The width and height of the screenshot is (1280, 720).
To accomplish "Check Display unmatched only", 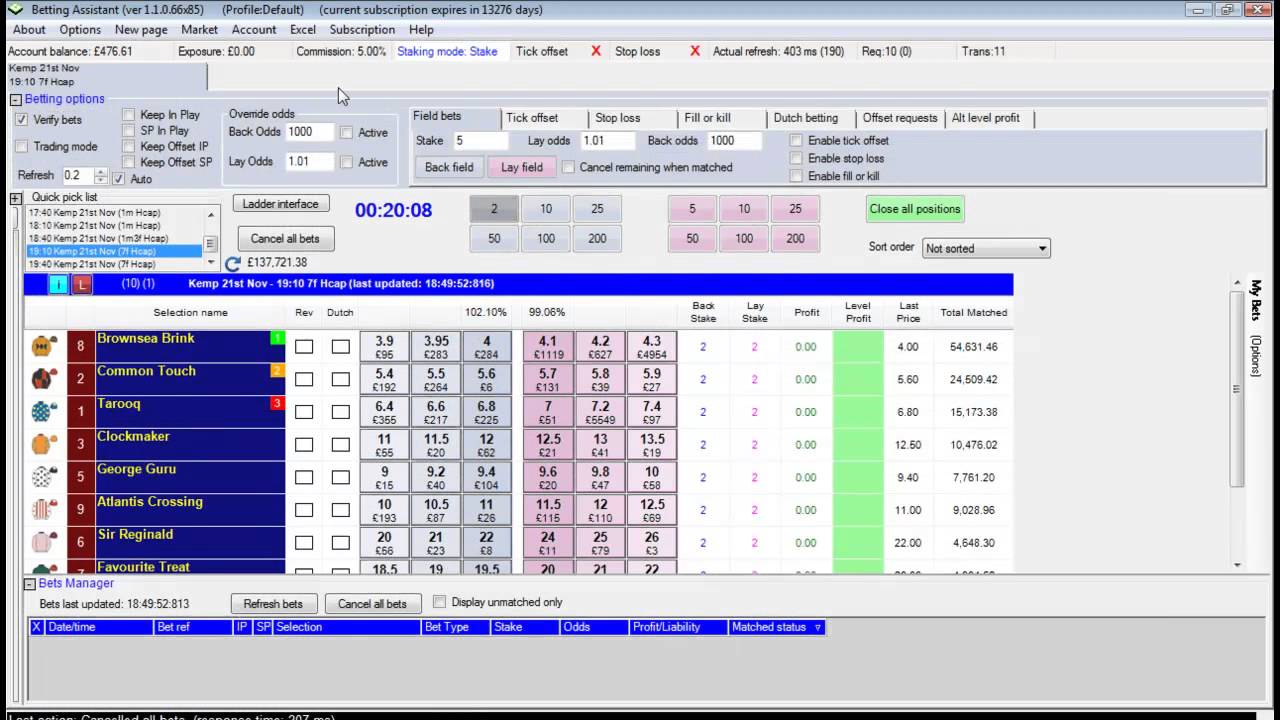I will [439, 602].
